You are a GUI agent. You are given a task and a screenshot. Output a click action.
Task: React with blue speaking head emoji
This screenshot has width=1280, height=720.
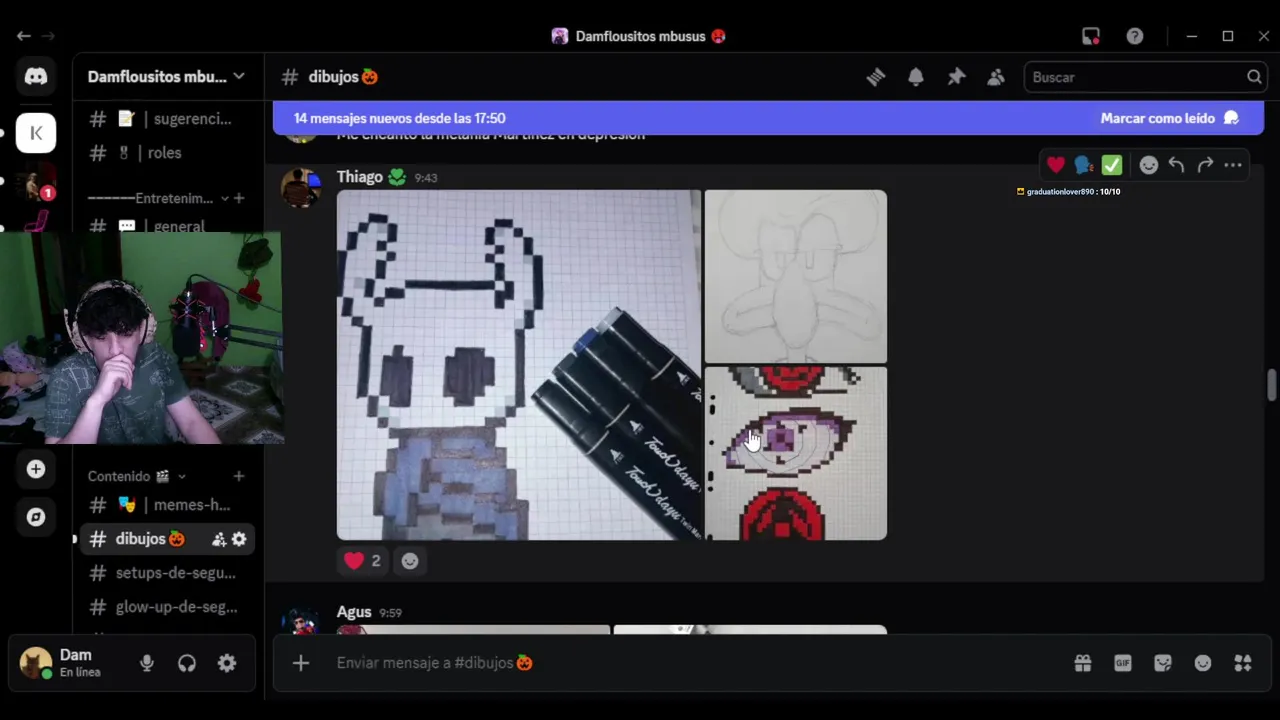pyautogui.click(x=1084, y=165)
